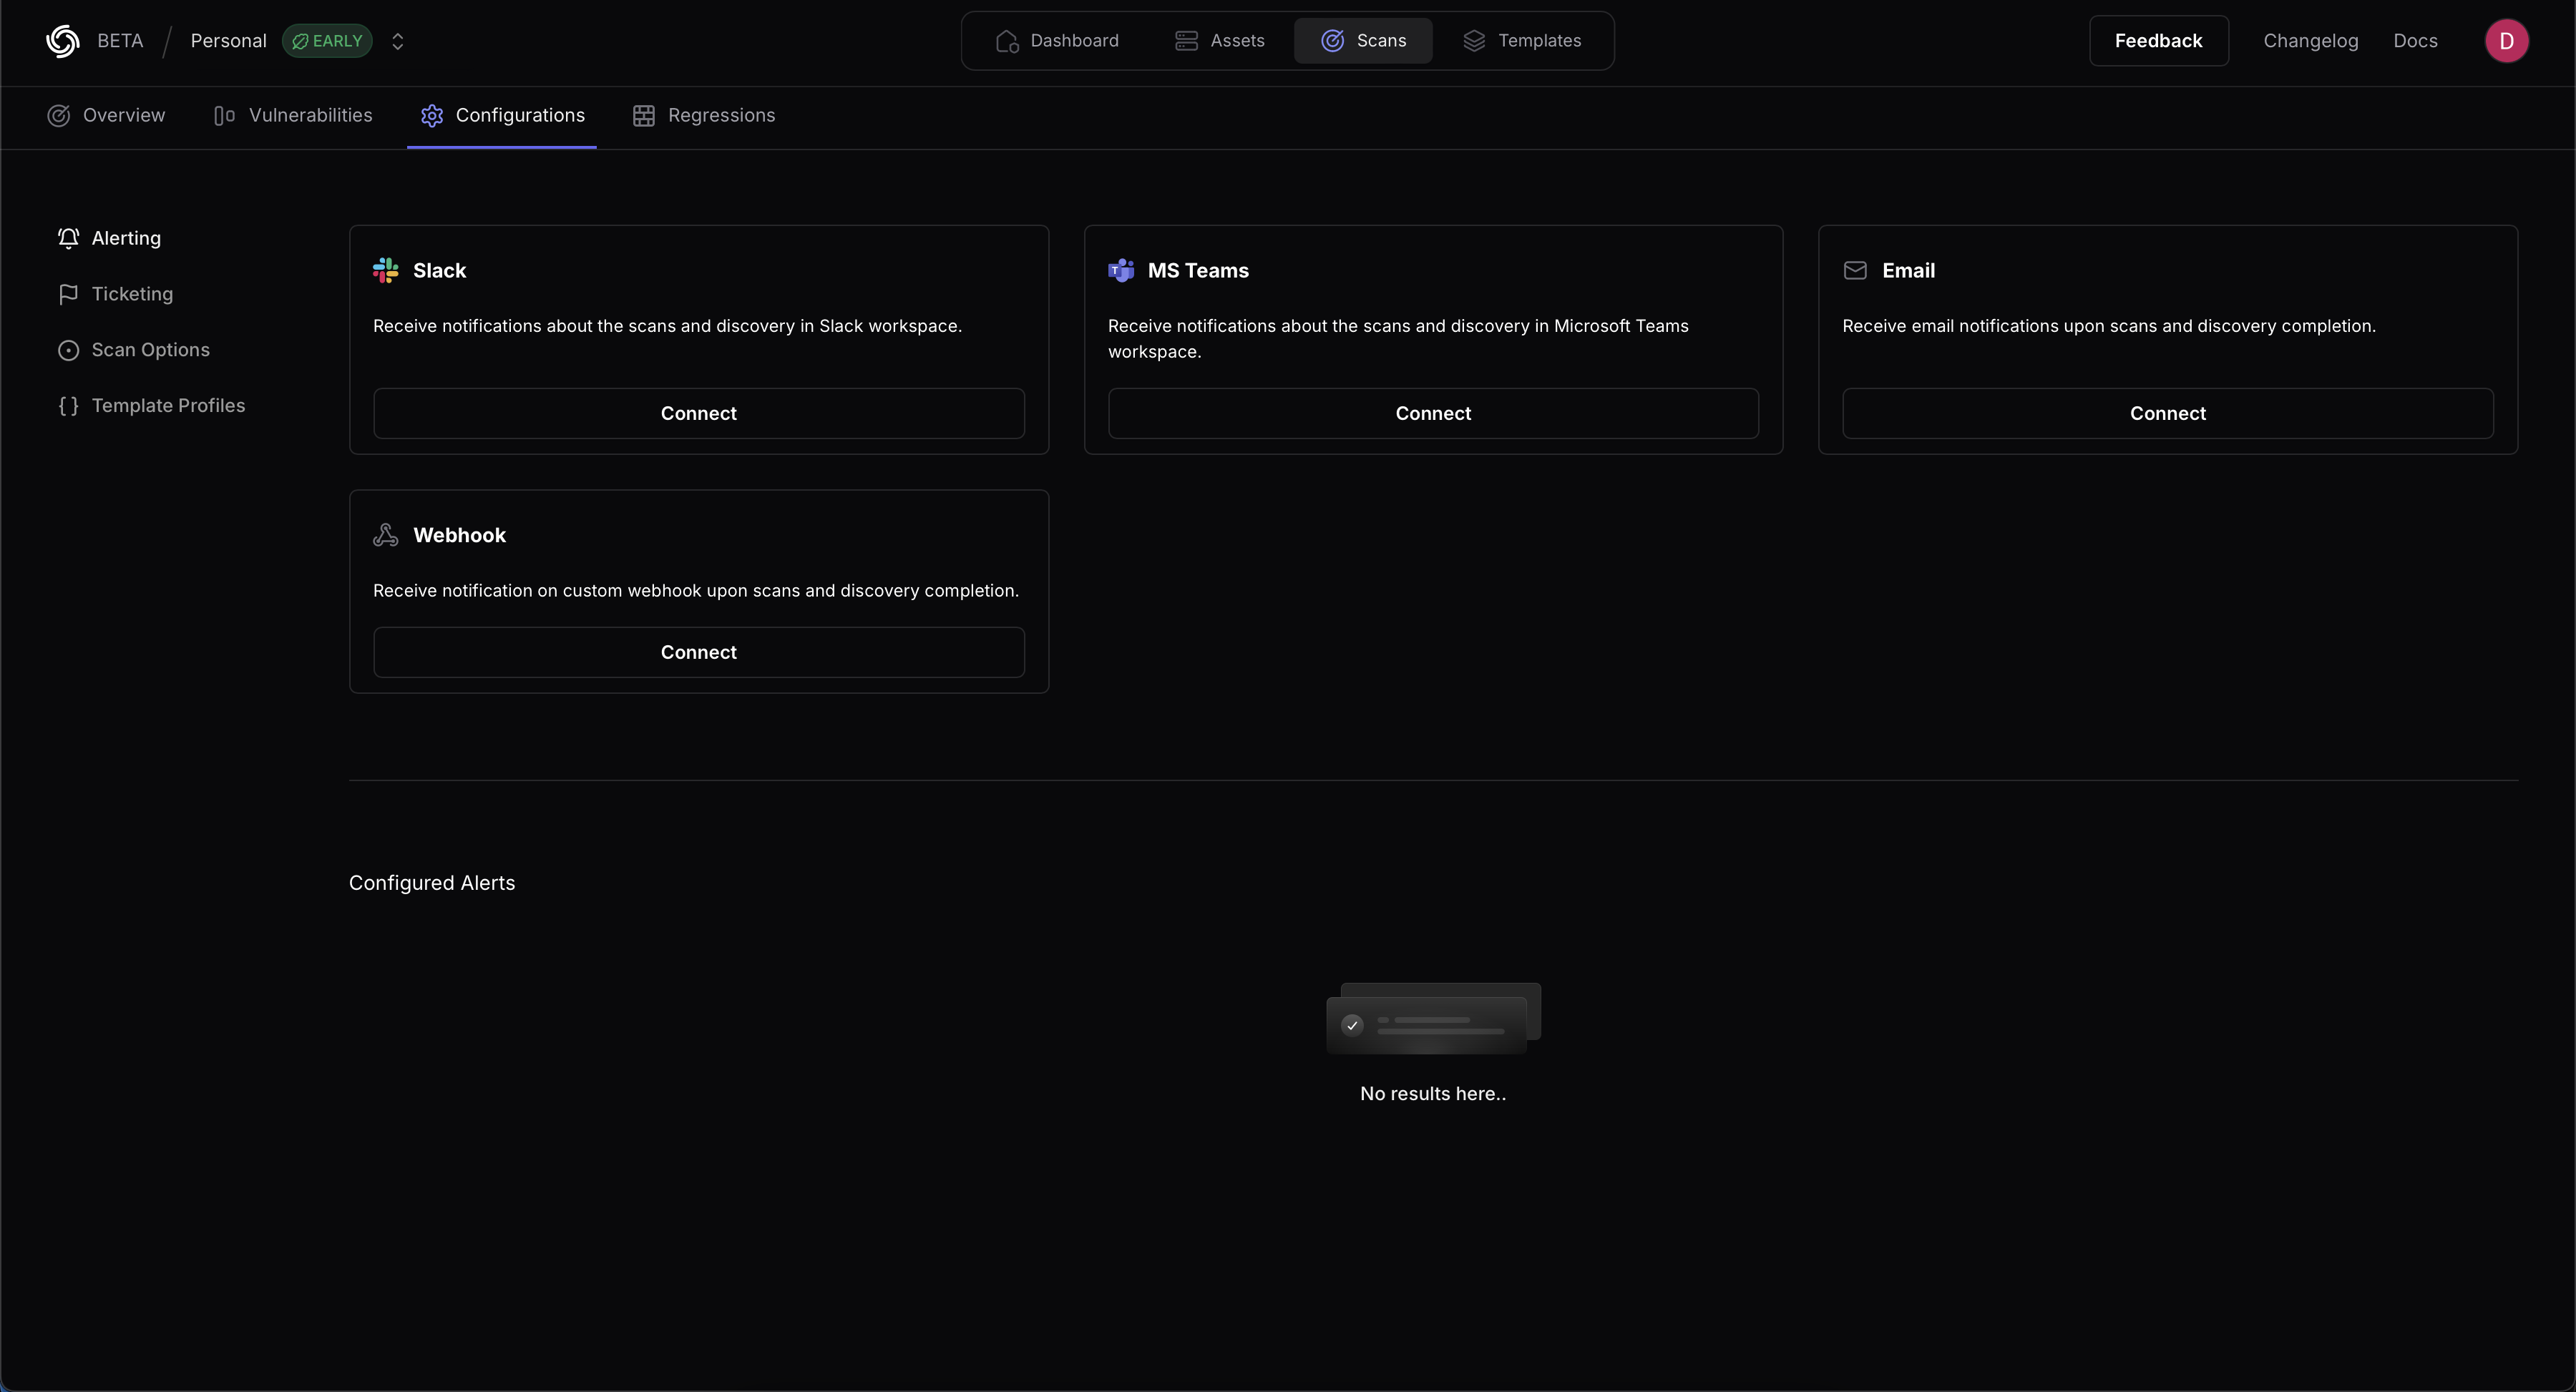The height and width of the screenshot is (1392, 2576).
Task: Open the Changelog link
Action: 2310,41
